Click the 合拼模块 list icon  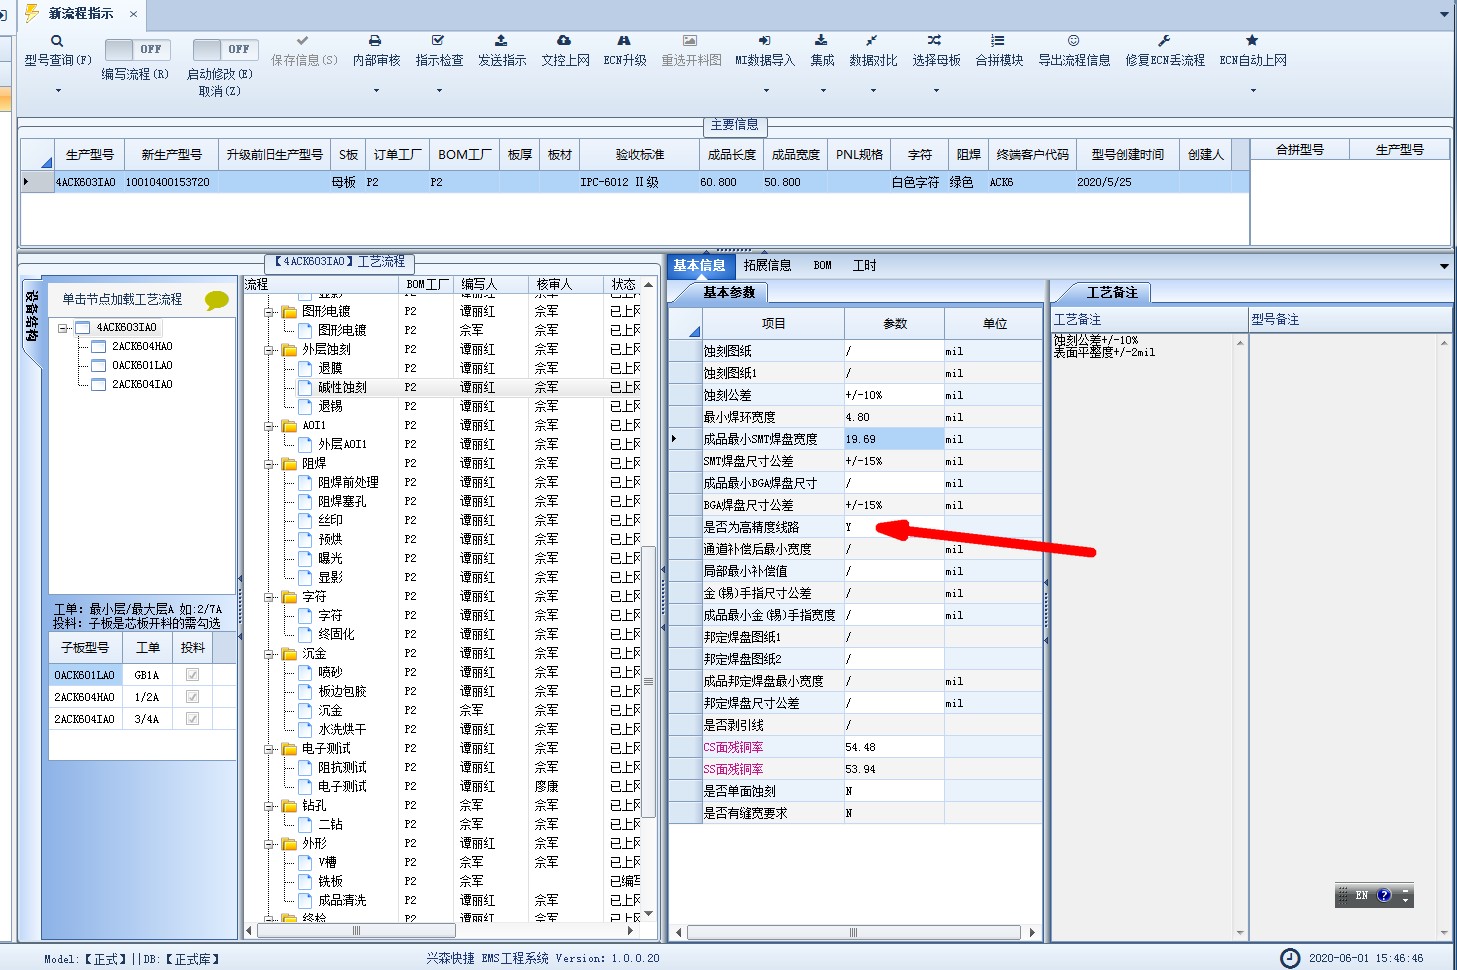(x=997, y=41)
